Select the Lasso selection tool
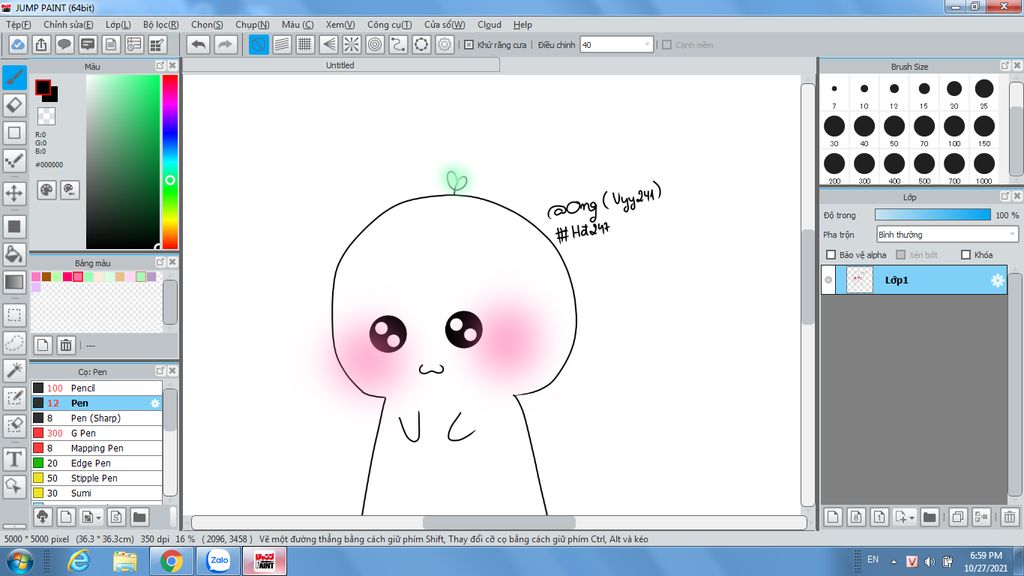The height and width of the screenshot is (576, 1024). coord(14,343)
